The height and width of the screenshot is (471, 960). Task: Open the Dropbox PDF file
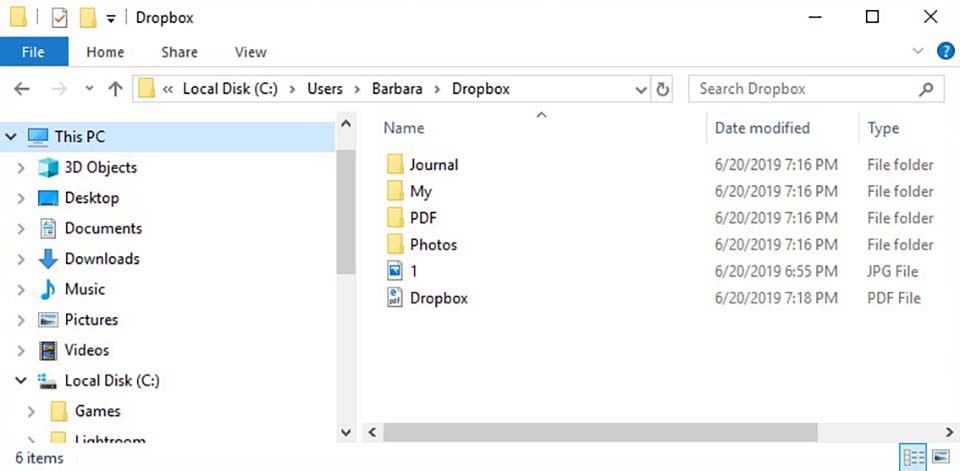tap(438, 298)
